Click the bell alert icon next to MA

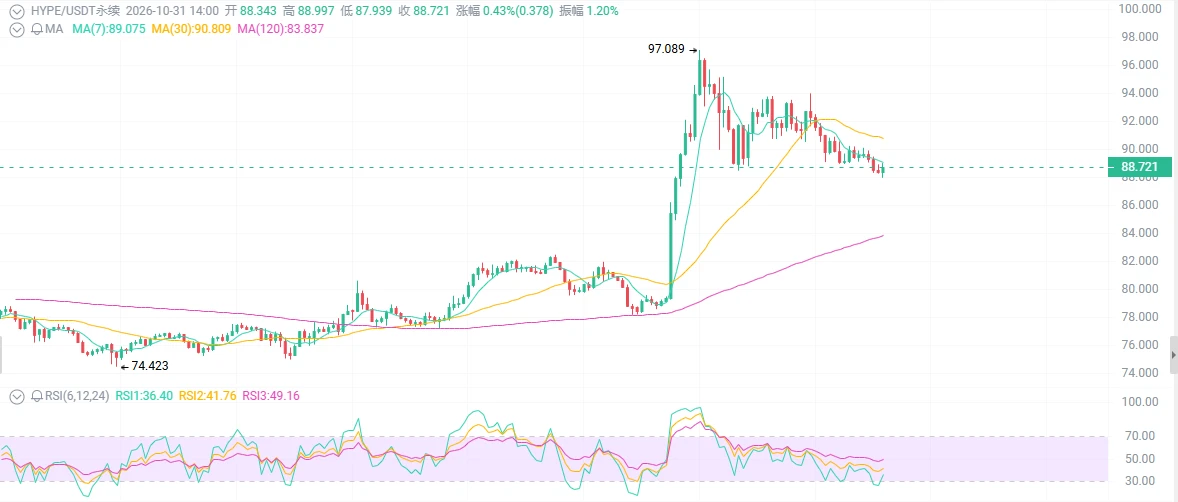(36, 29)
